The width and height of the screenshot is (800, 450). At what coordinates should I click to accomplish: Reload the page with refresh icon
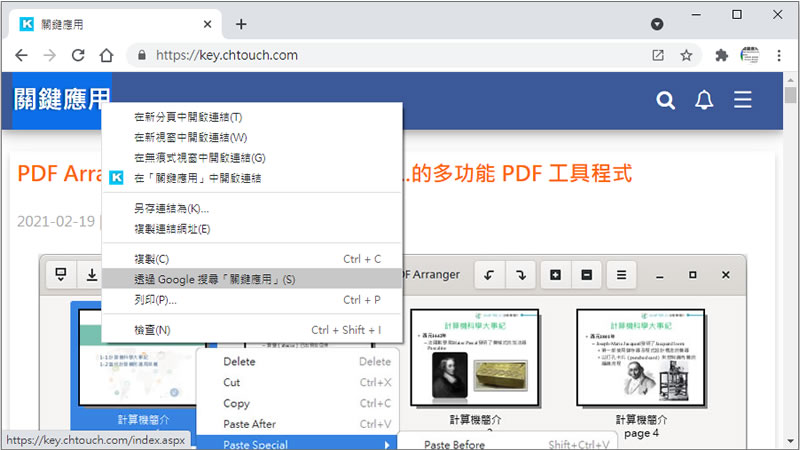coord(78,55)
